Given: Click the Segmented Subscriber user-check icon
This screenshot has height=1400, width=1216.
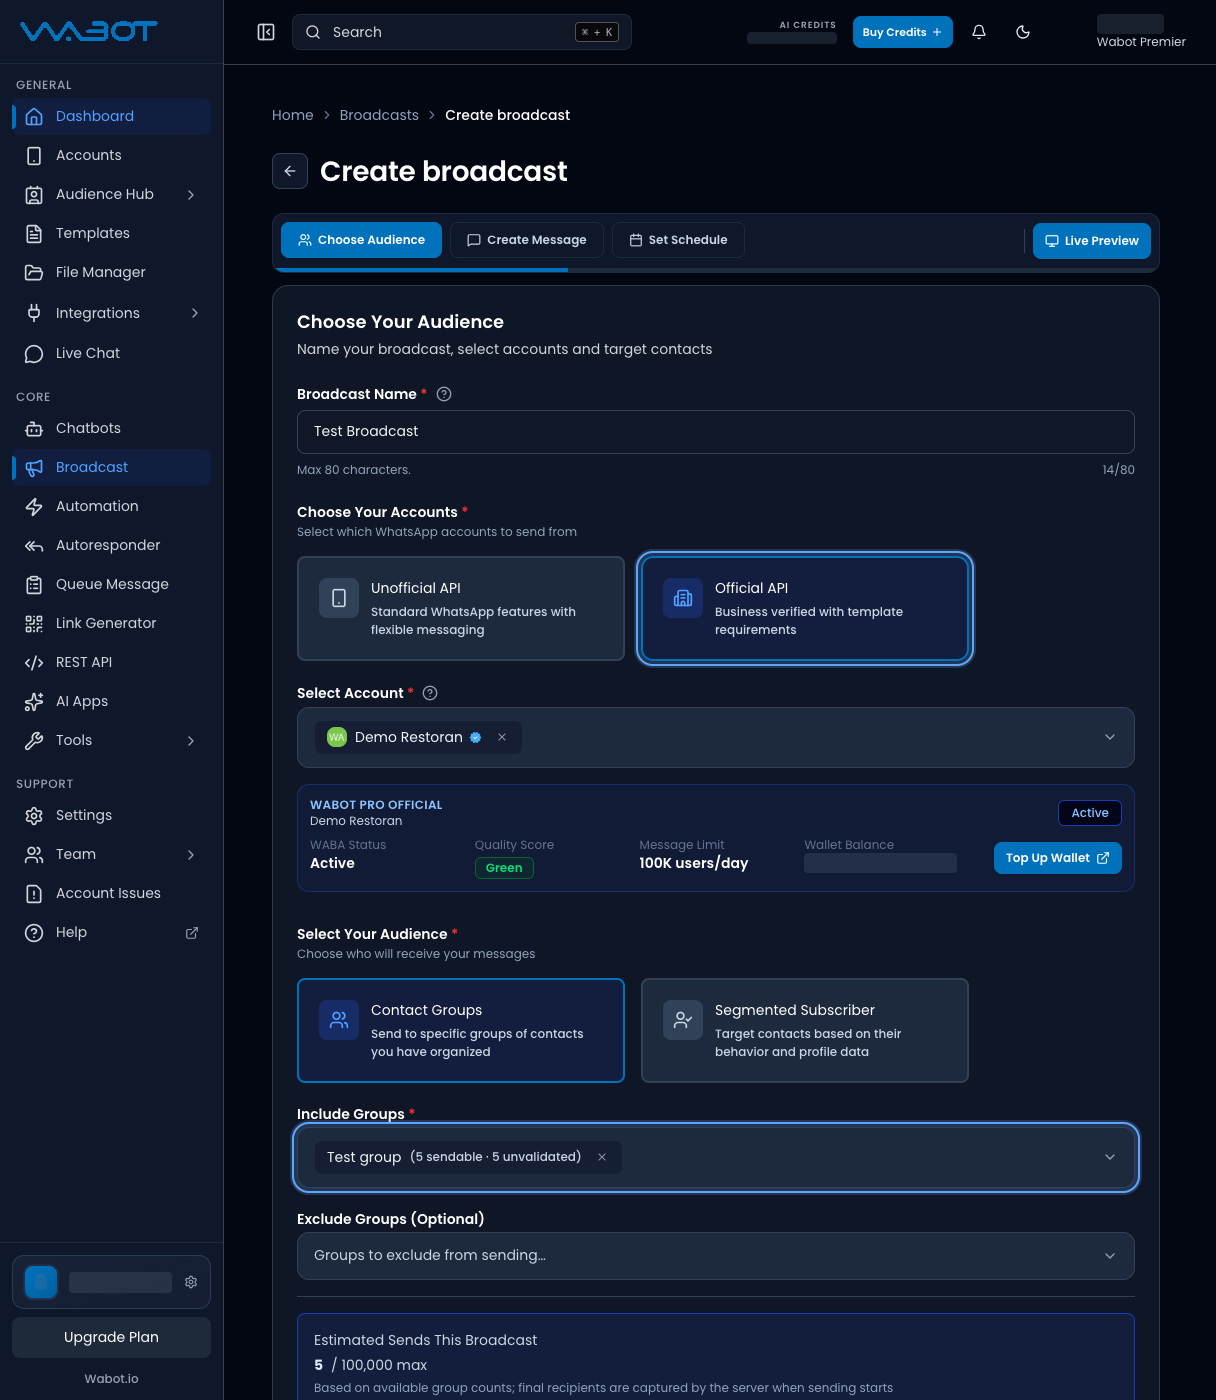Looking at the screenshot, I should (683, 1020).
